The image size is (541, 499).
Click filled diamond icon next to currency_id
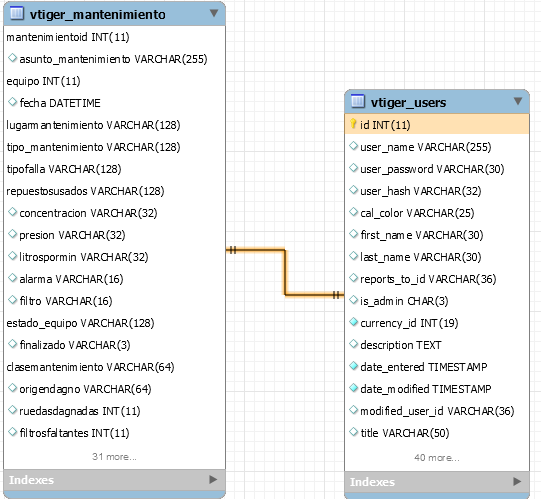tap(353, 322)
